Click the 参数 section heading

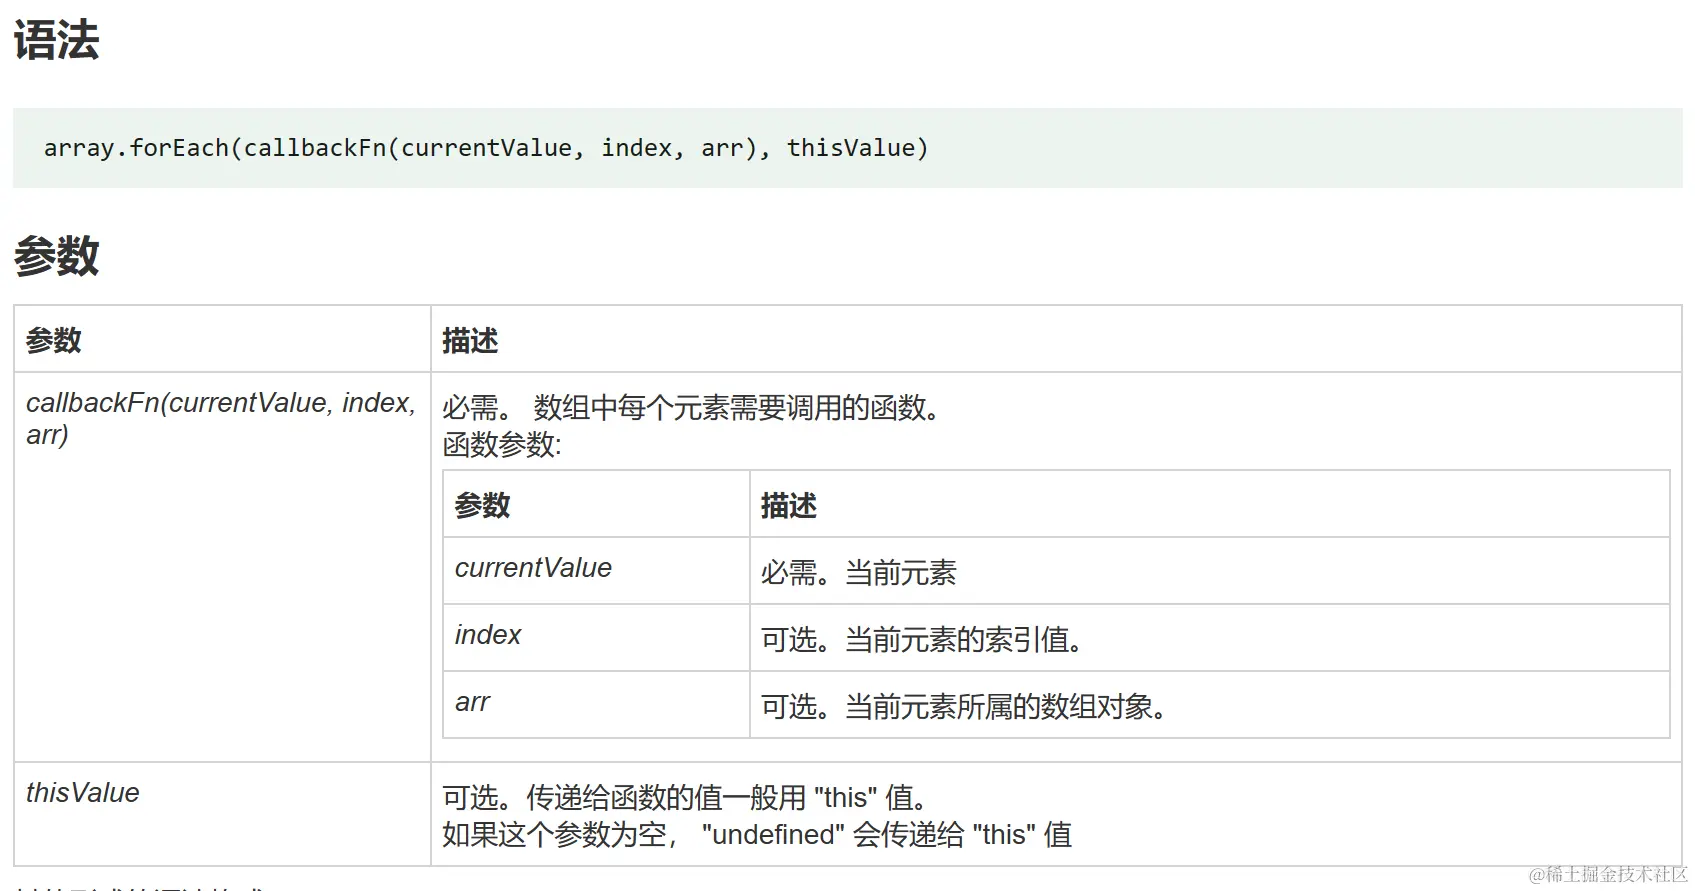pyautogui.click(x=56, y=256)
